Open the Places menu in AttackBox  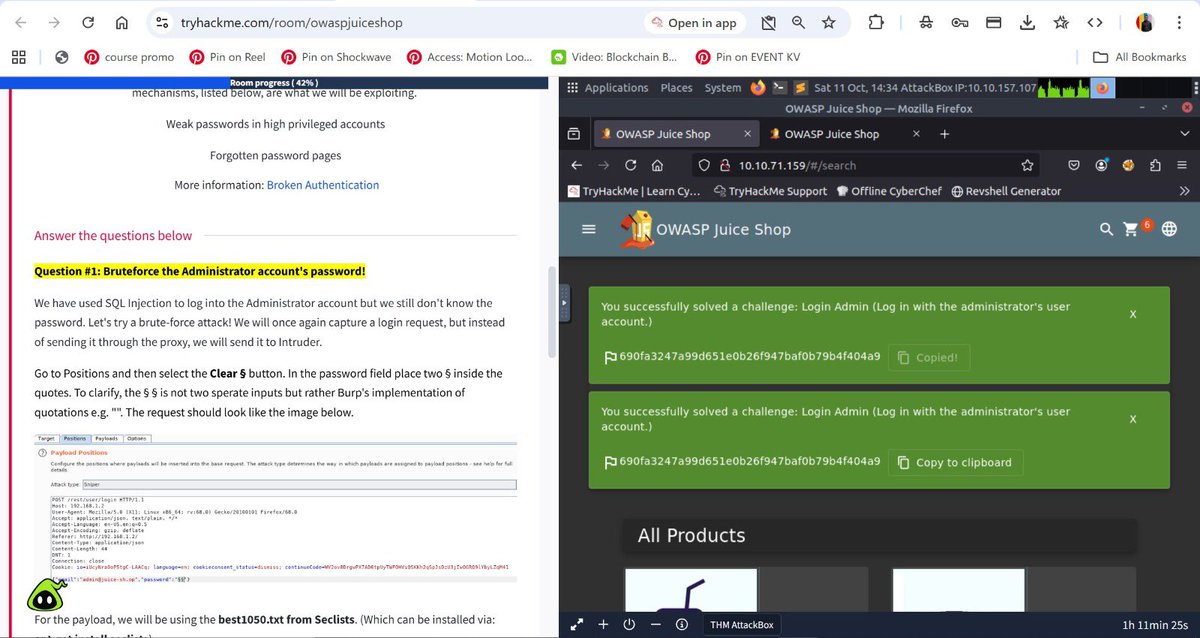676,88
